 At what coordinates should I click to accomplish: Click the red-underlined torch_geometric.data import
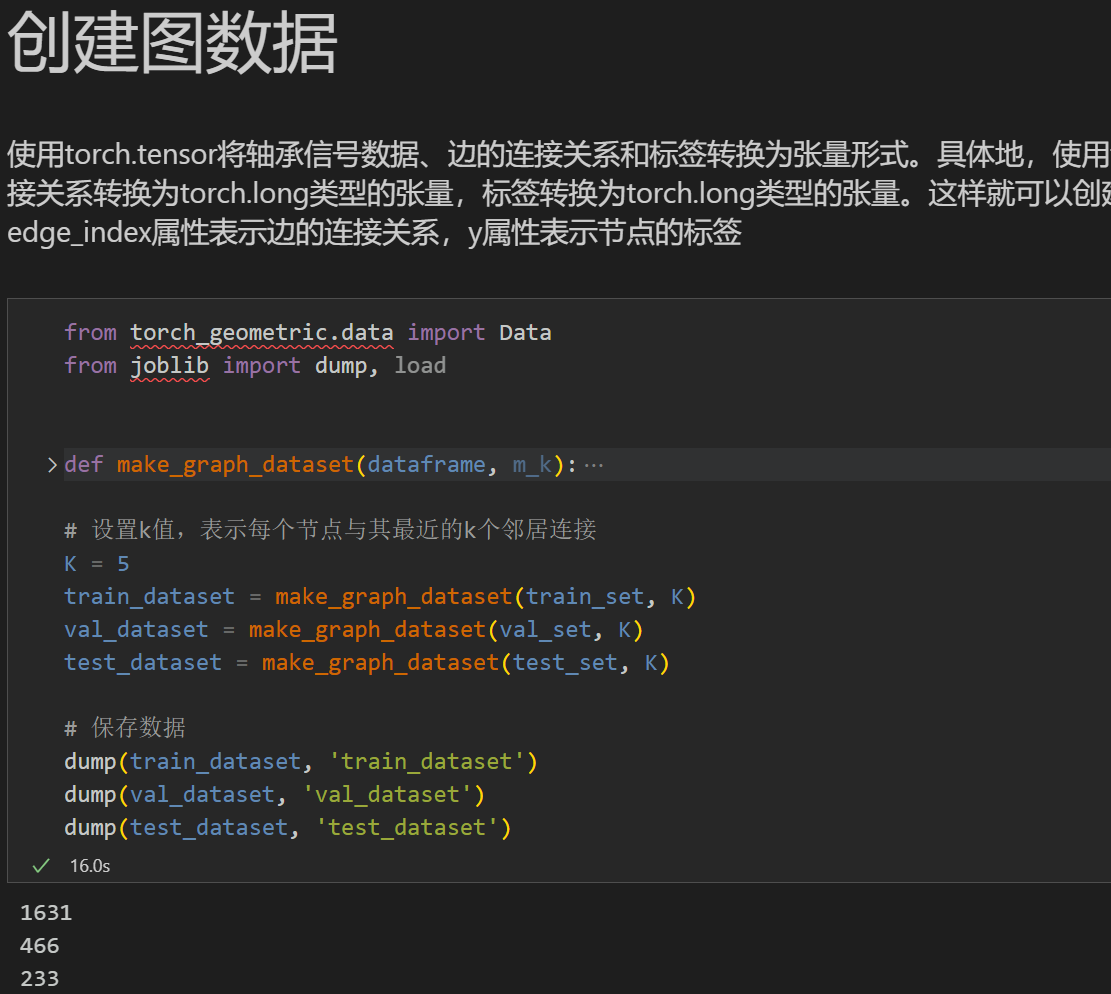pos(262,332)
